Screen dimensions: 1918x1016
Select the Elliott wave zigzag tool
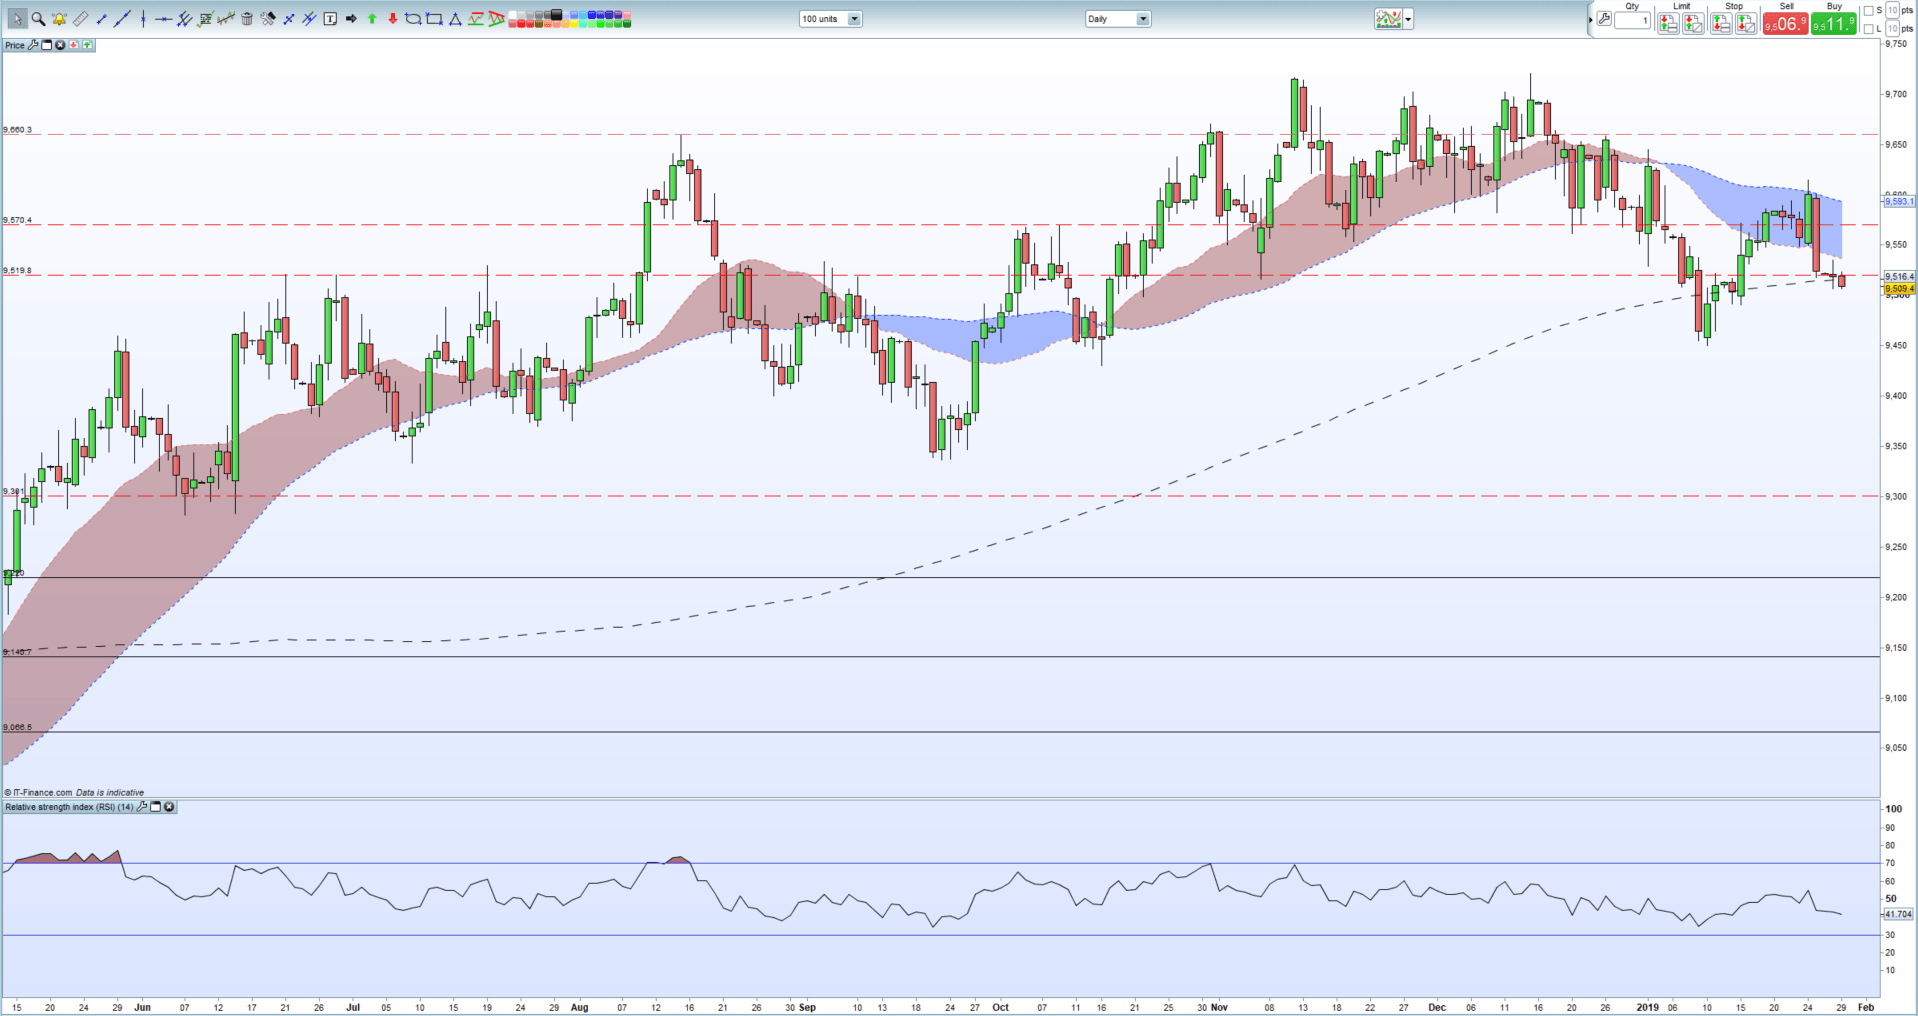tap(475, 18)
